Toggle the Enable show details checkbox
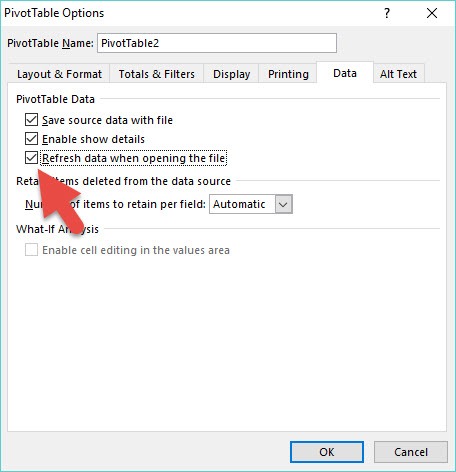This screenshot has width=456, height=472. pyautogui.click(x=31, y=139)
